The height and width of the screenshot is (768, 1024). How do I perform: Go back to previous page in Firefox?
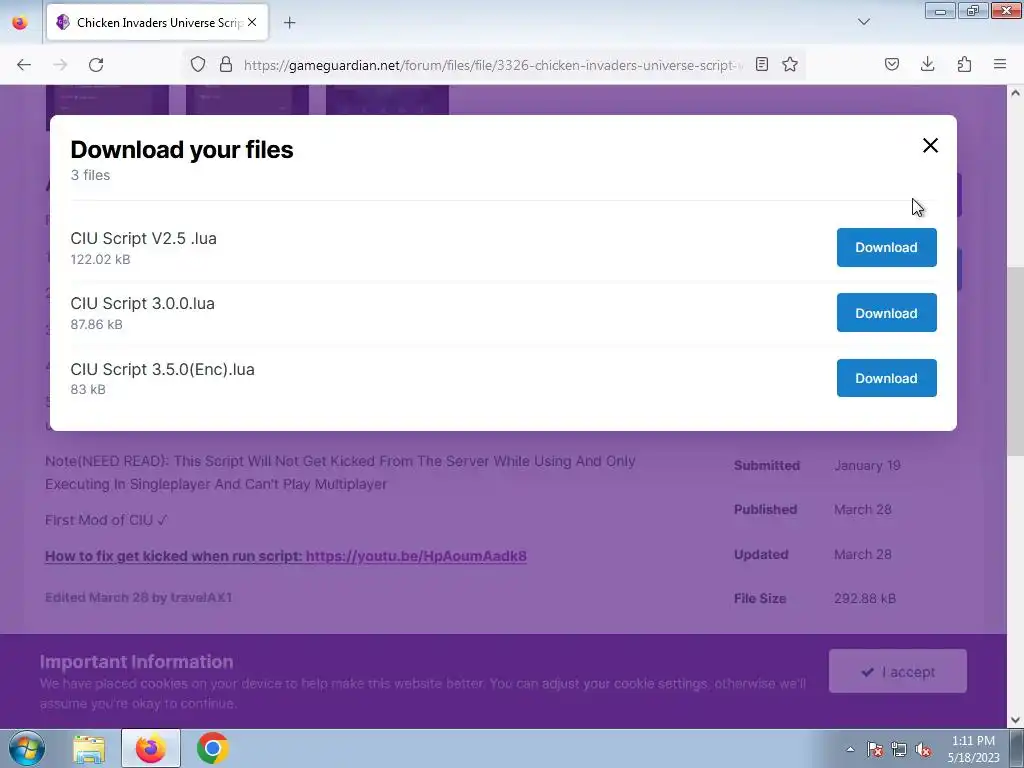click(24, 65)
